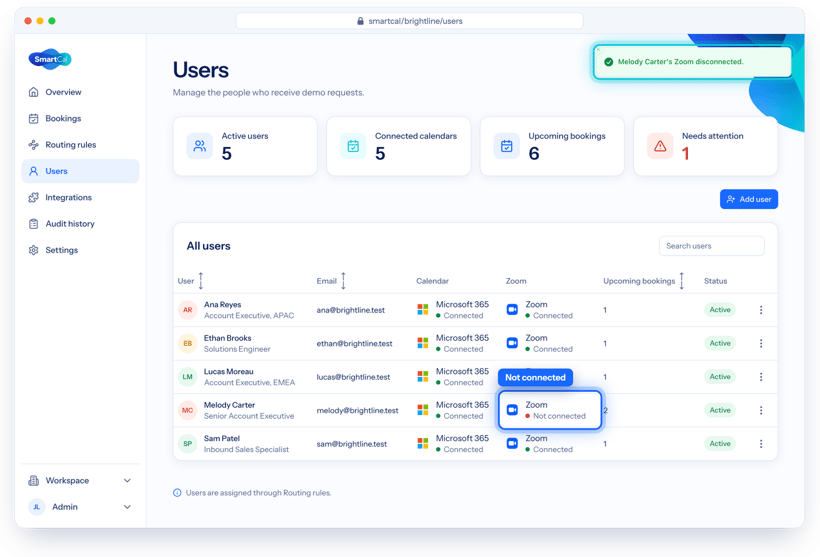
Task: Click the Upcoming bookings card icon
Action: pos(507,146)
